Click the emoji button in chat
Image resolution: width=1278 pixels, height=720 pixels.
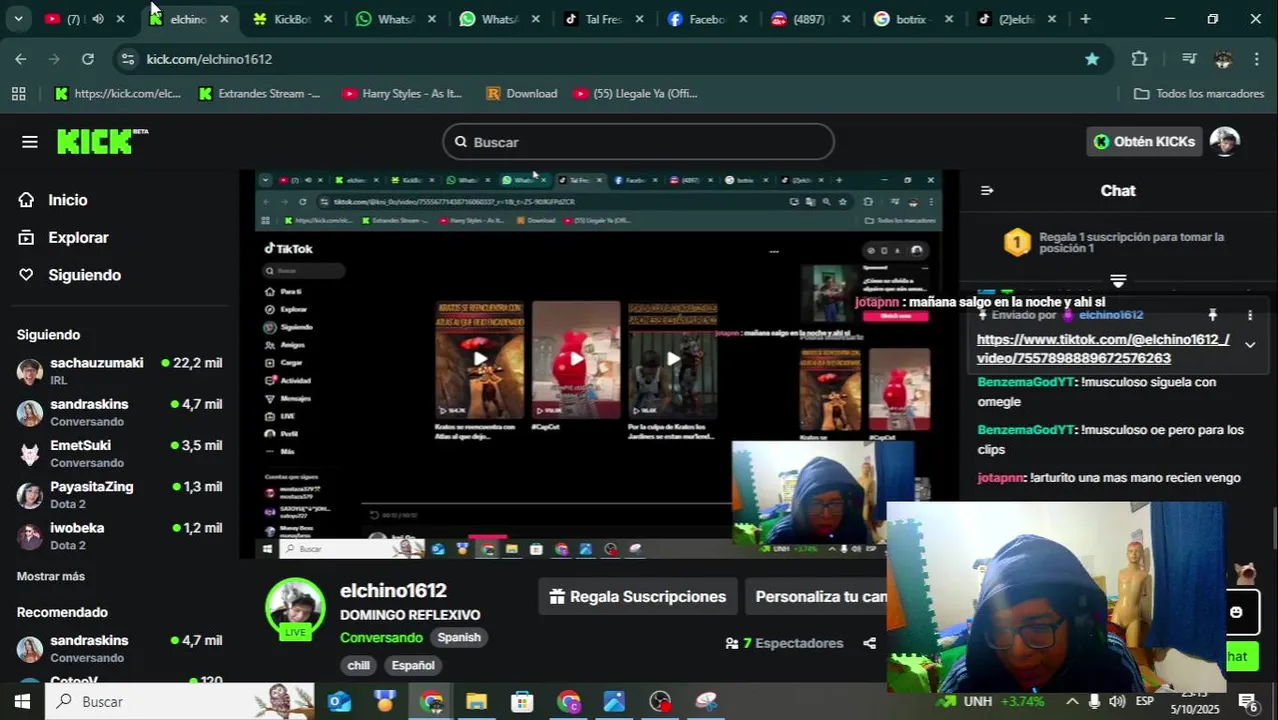pyautogui.click(x=1236, y=612)
